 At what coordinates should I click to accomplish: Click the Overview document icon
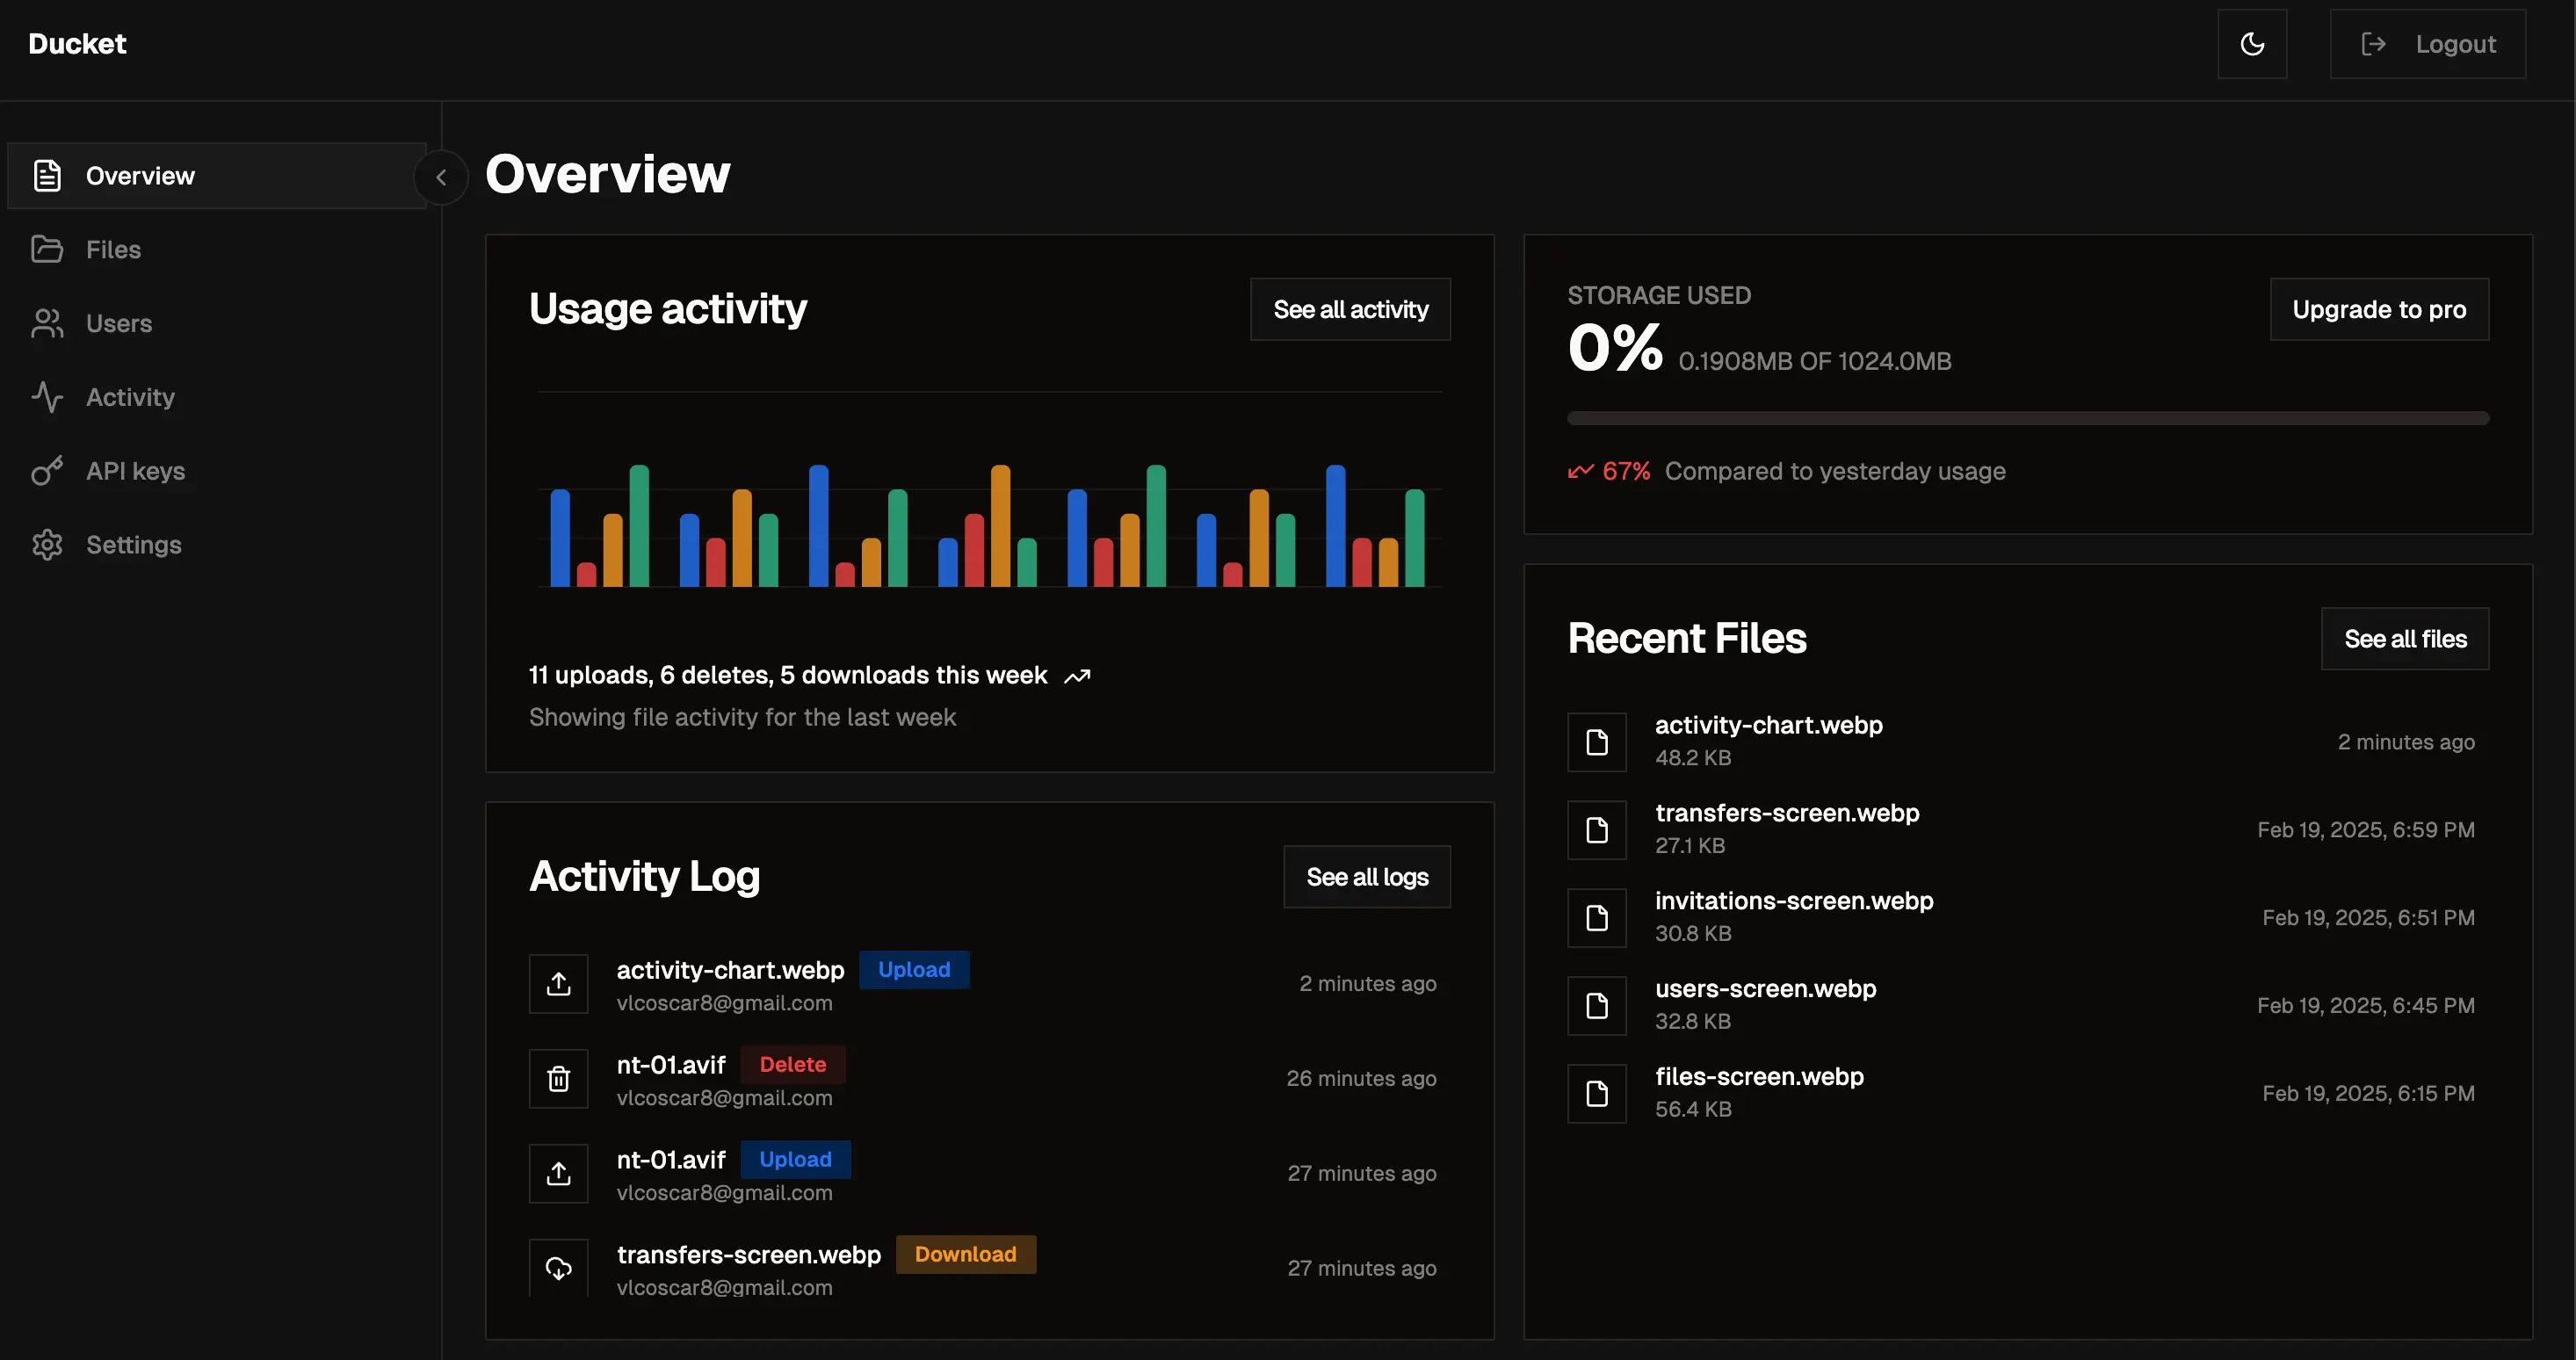coord(47,176)
